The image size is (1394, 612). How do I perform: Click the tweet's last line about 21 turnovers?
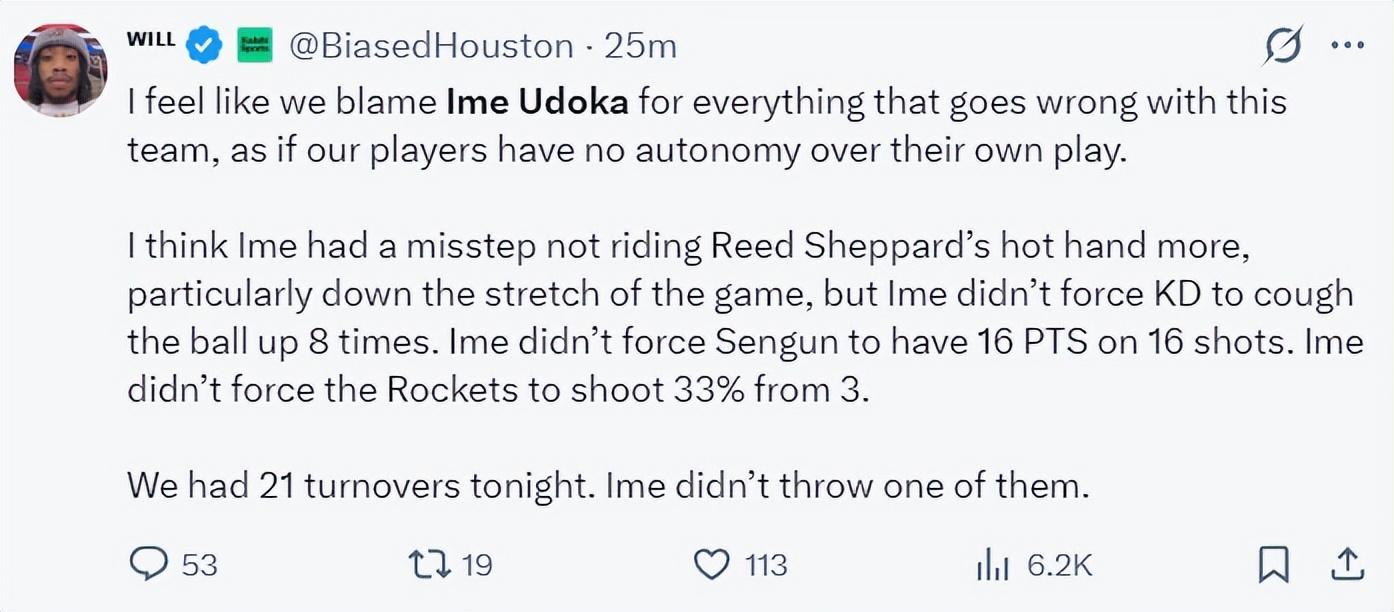[x=606, y=486]
